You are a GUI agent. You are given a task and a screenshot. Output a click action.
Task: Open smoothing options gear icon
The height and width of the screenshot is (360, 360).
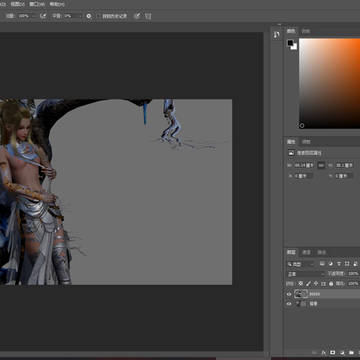tap(89, 16)
